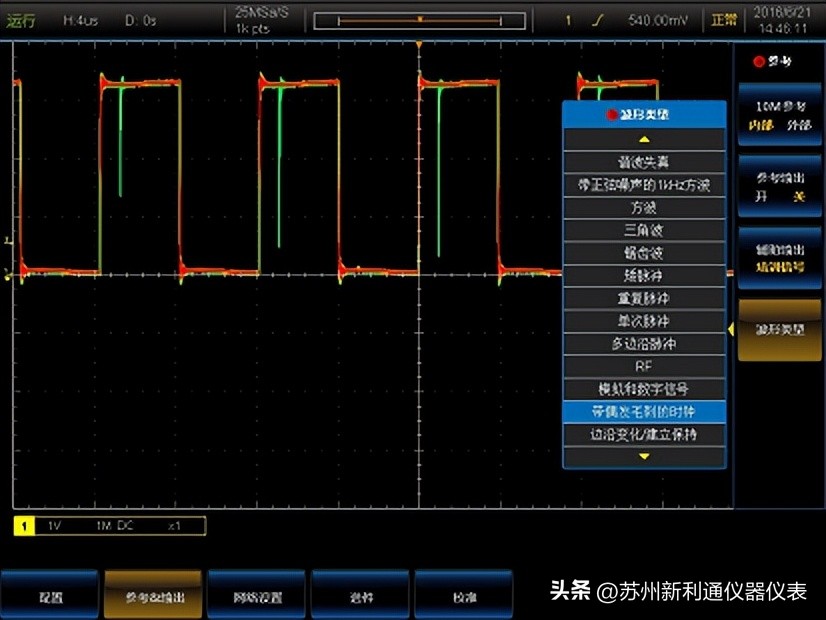826x620 pixels.
Task: Select 方波 from the waveform list
Action: point(644,205)
